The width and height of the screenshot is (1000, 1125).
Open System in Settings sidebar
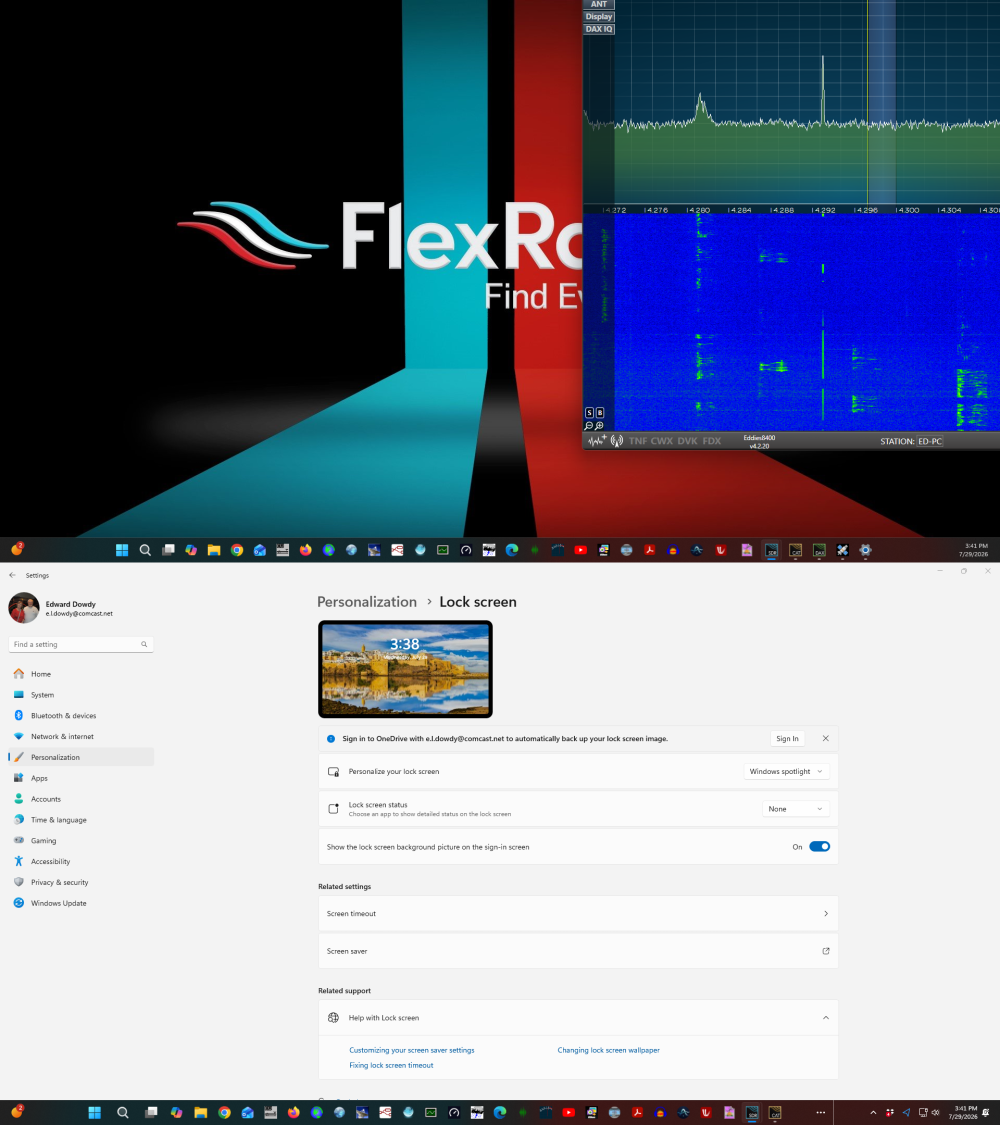pyautogui.click(x=81, y=695)
